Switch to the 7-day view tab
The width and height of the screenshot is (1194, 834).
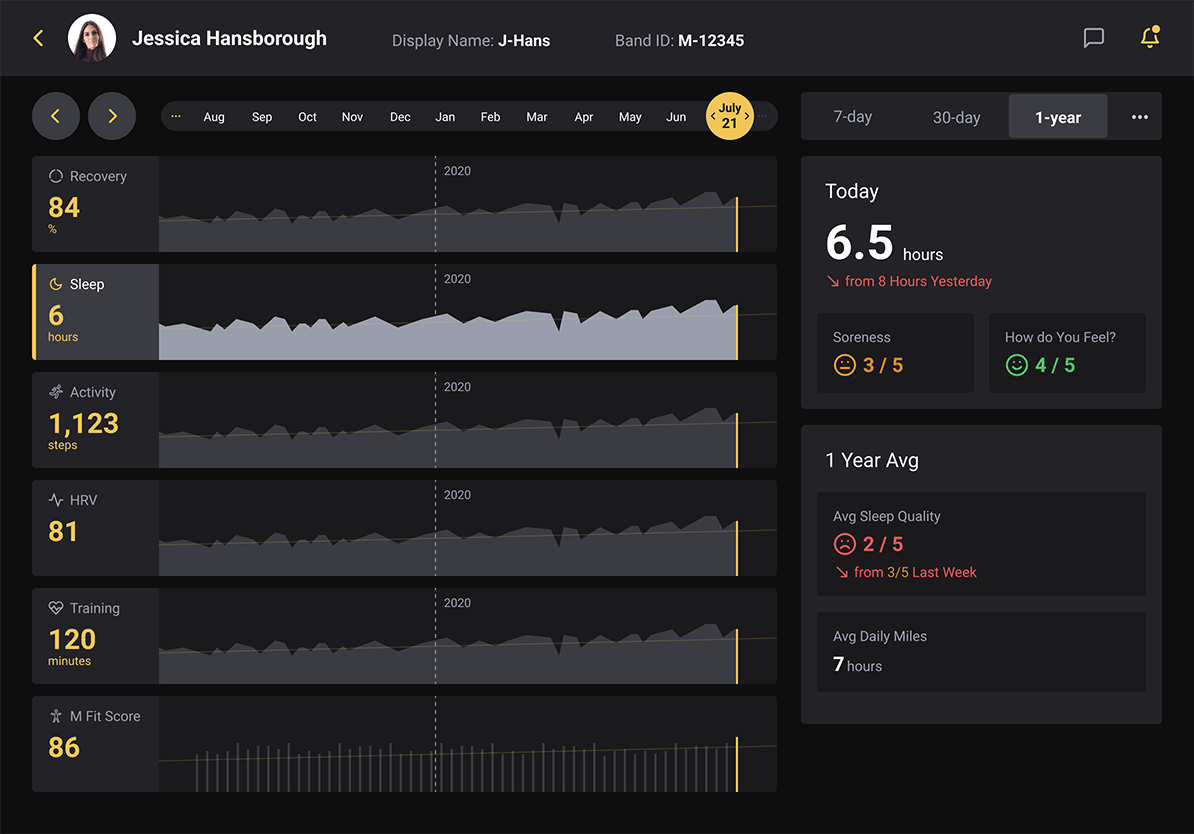[x=853, y=117]
